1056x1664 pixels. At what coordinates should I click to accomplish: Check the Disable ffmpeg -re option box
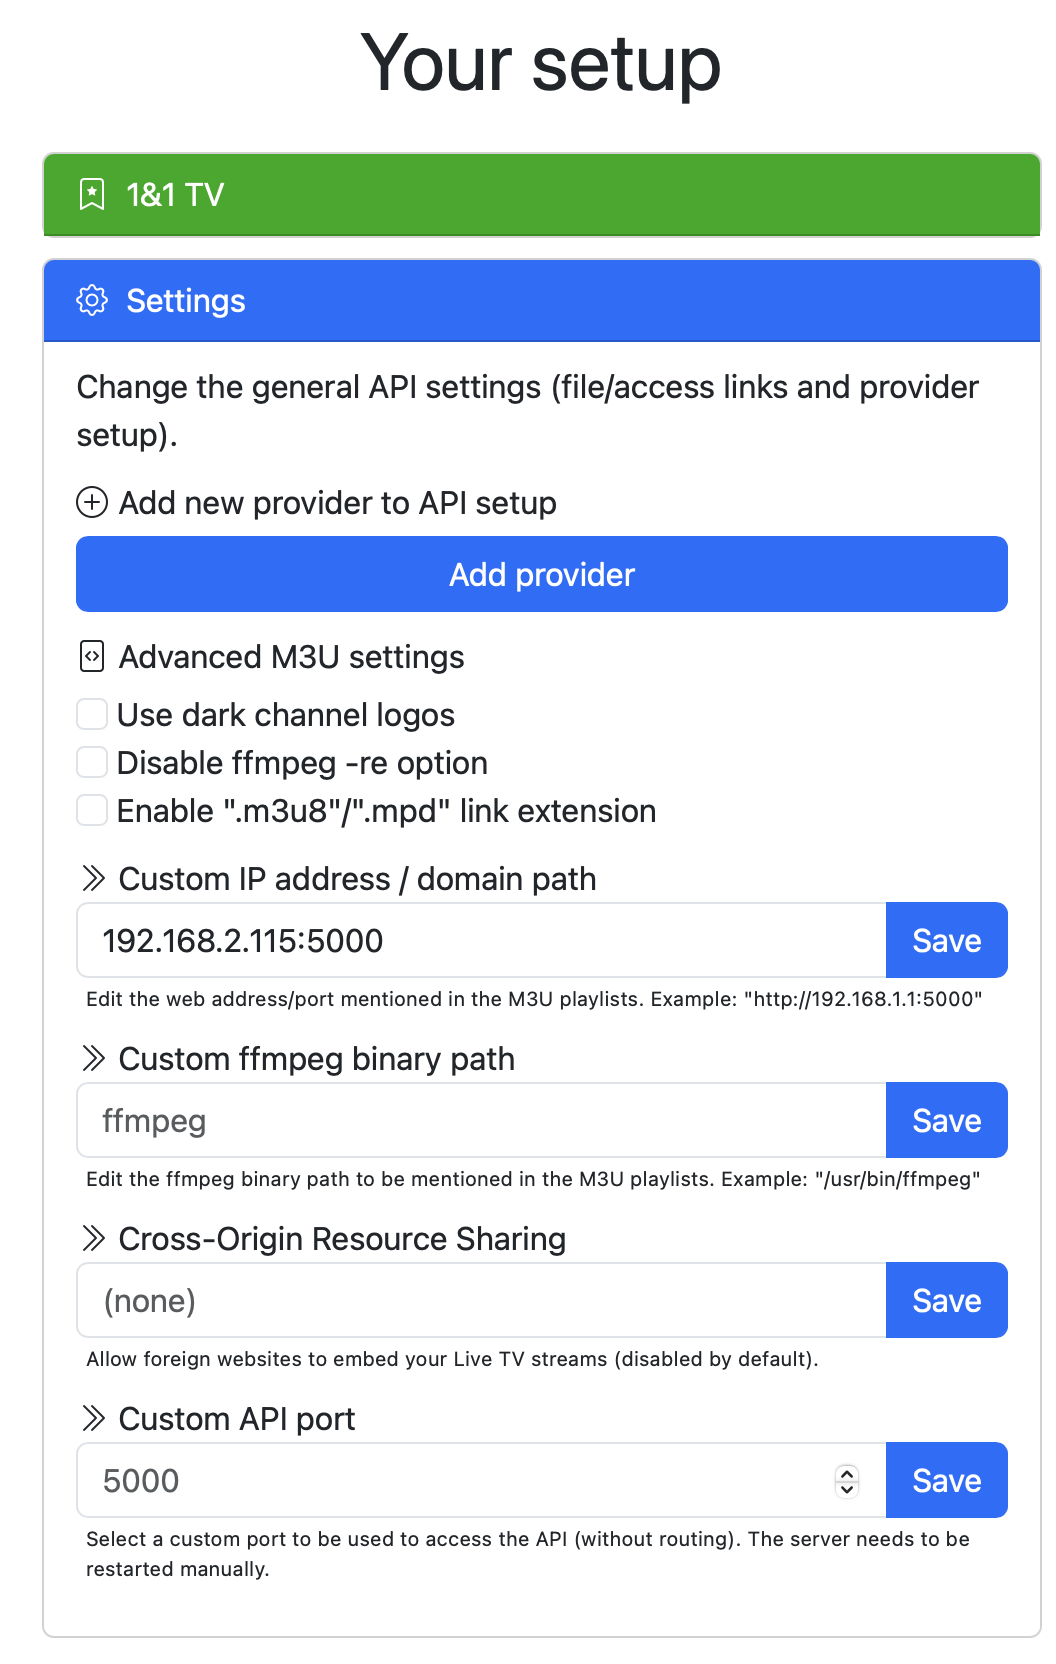point(92,762)
